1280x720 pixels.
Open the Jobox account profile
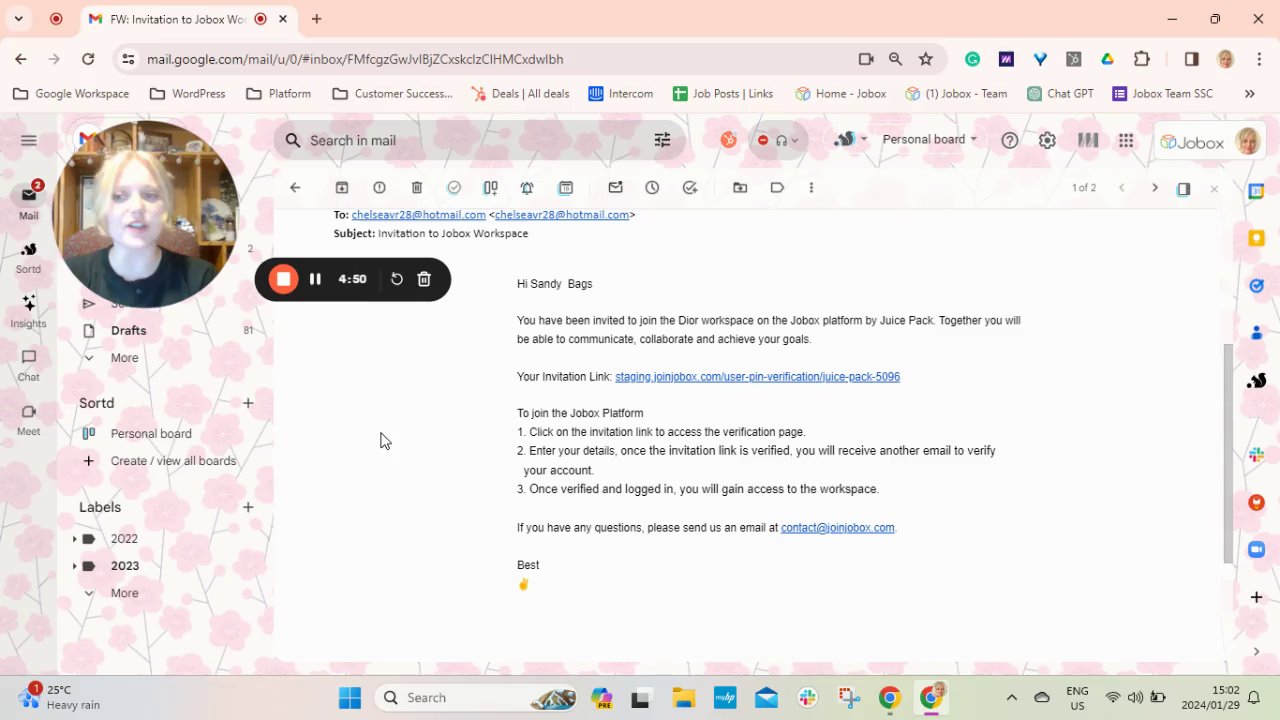click(x=1210, y=142)
